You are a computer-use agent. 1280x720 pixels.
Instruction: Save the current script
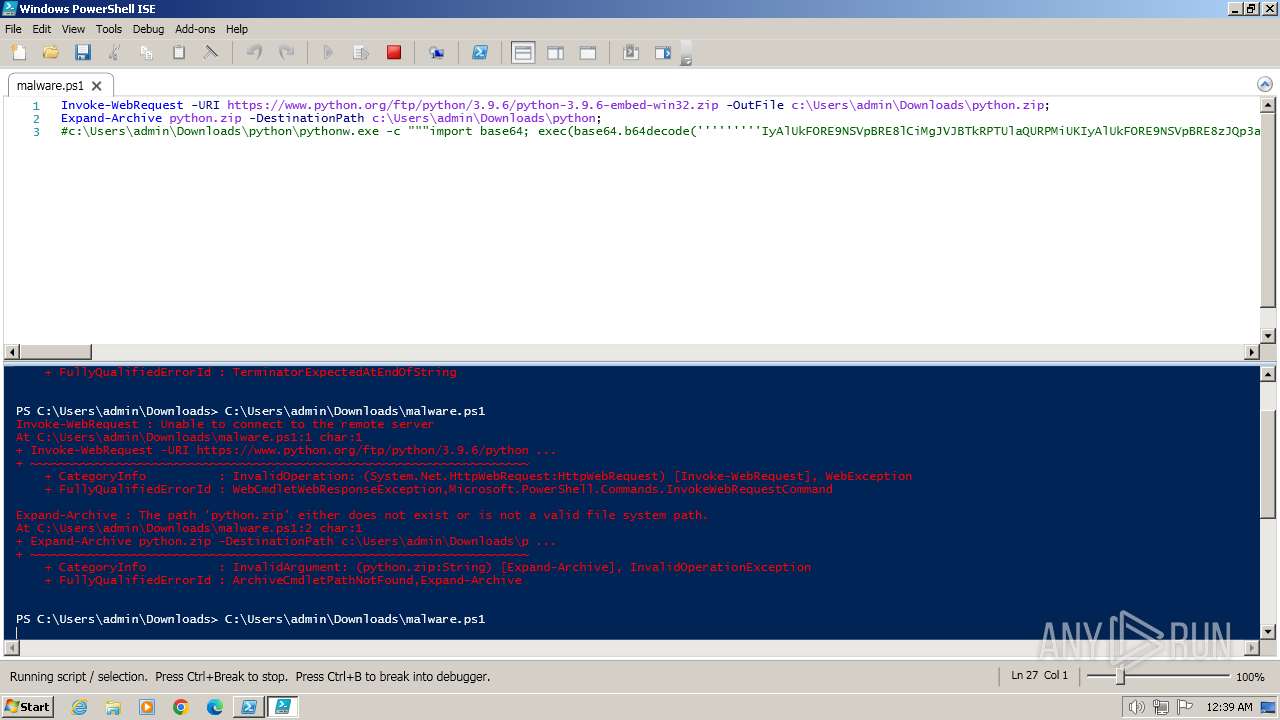(82, 52)
